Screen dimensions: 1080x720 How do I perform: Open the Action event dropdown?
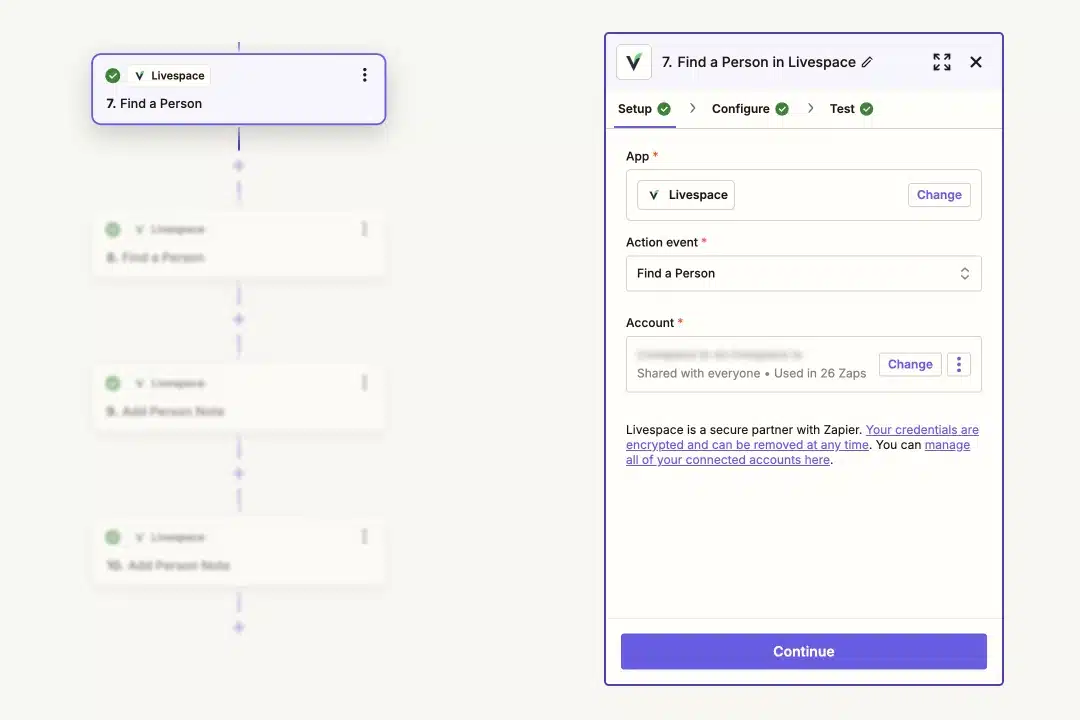803,274
